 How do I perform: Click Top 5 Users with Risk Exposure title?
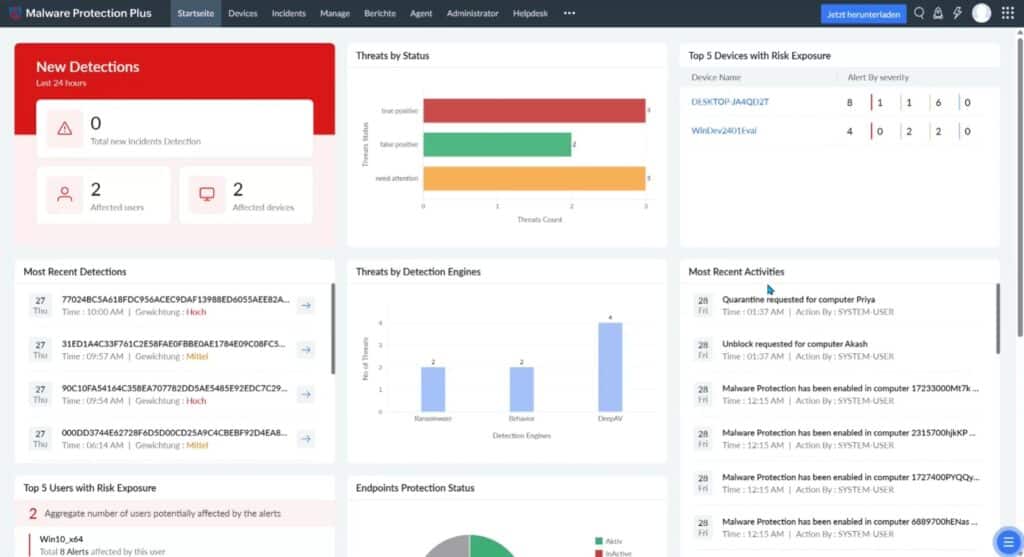click(89, 488)
